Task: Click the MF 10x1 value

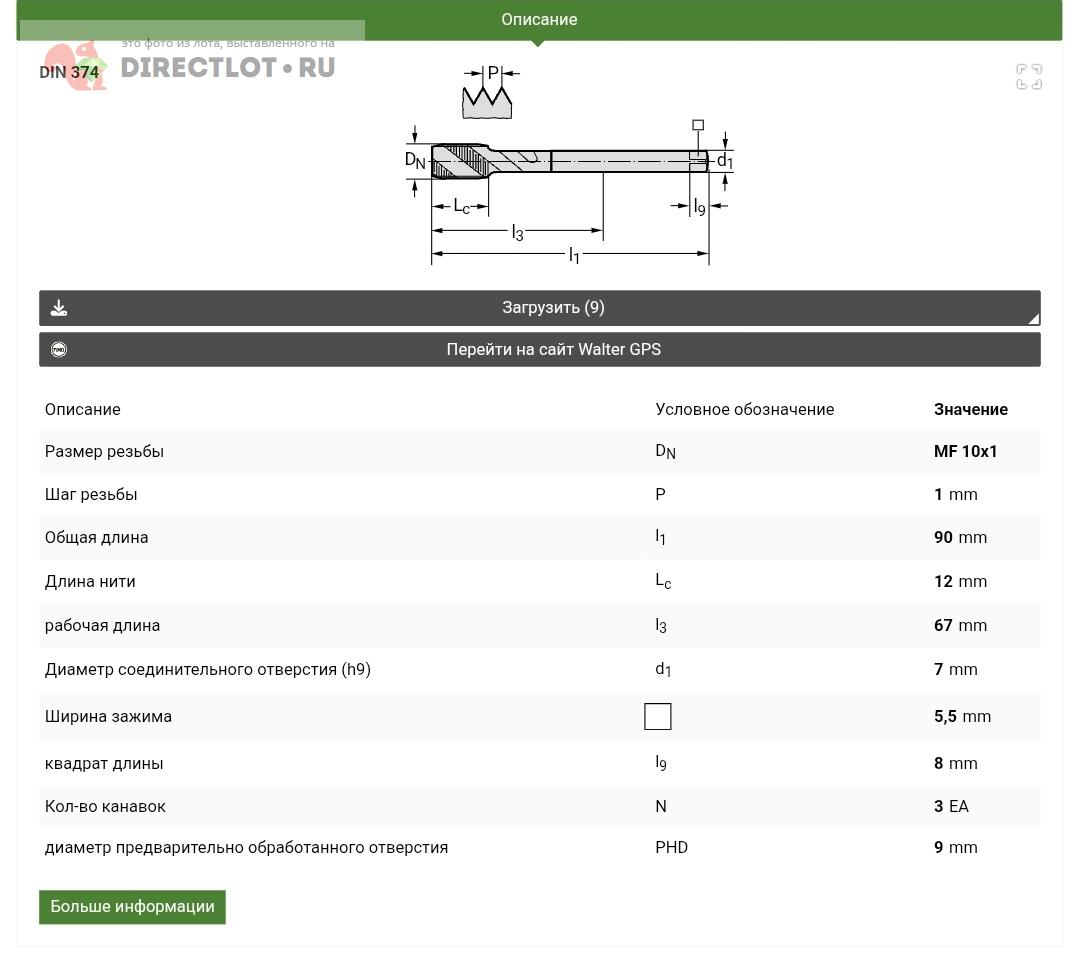Action: tap(965, 451)
